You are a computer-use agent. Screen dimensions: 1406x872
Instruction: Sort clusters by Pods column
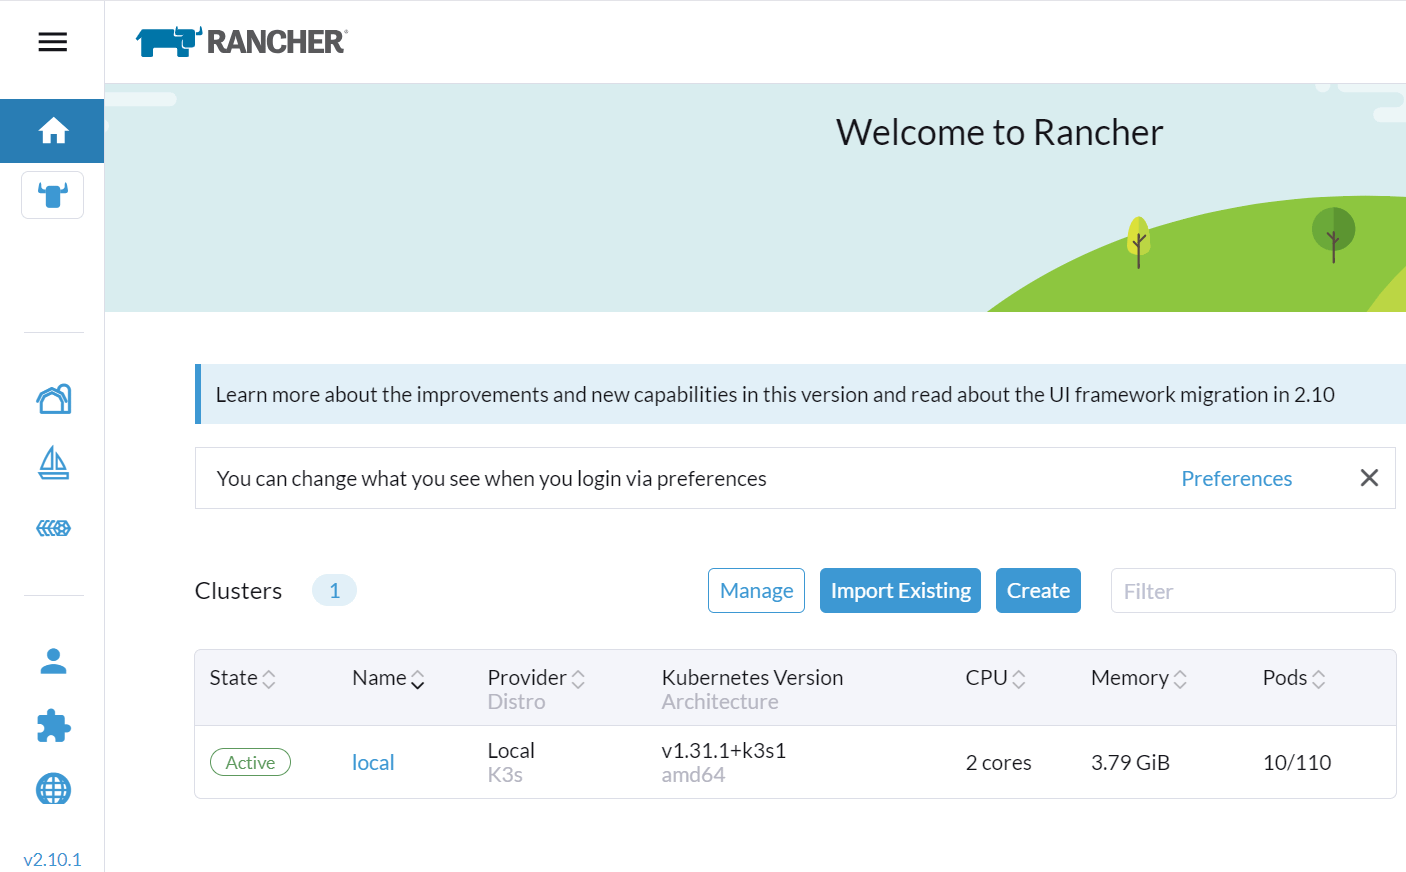pos(1294,678)
